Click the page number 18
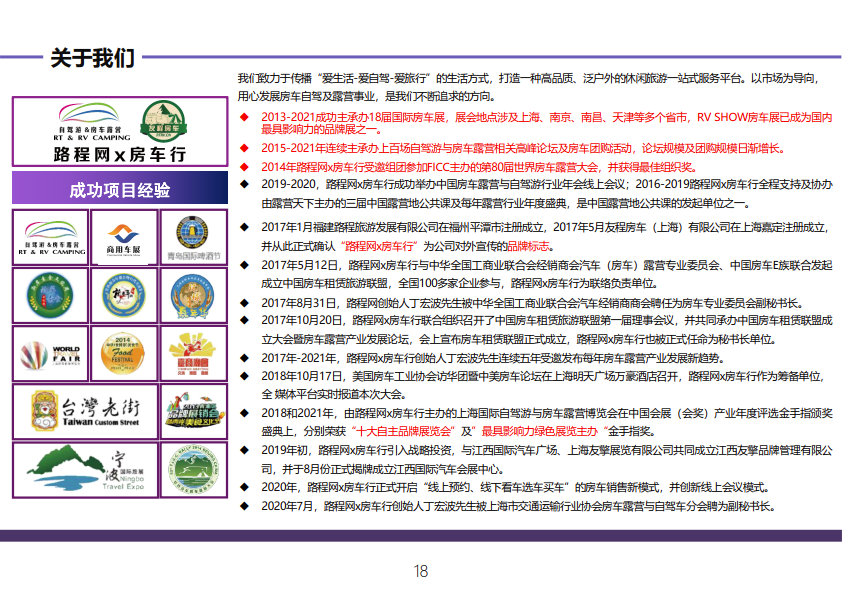 tap(421, 571)
